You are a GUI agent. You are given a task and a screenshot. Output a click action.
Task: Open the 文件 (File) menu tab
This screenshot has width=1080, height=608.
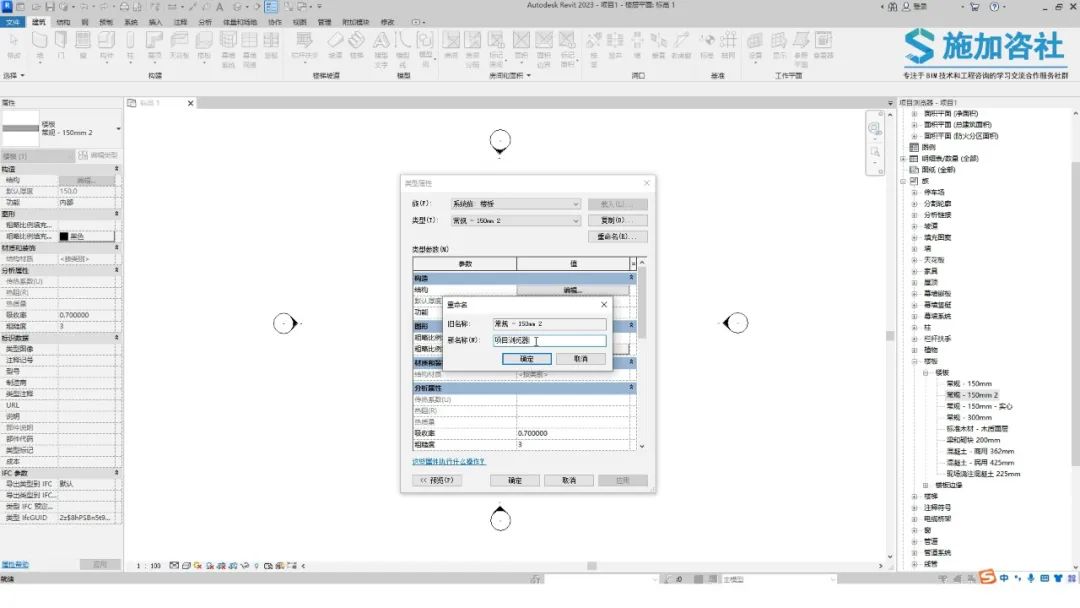[13, 22]
